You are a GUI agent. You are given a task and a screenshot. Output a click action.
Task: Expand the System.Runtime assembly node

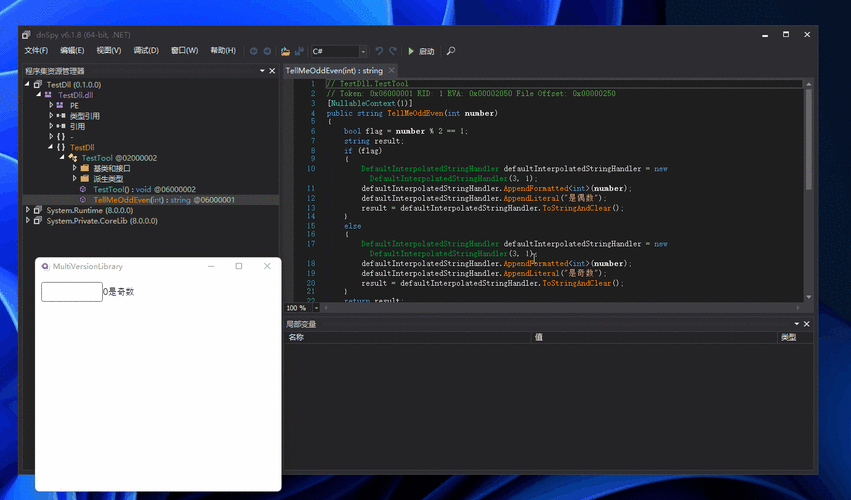point(28,210)
